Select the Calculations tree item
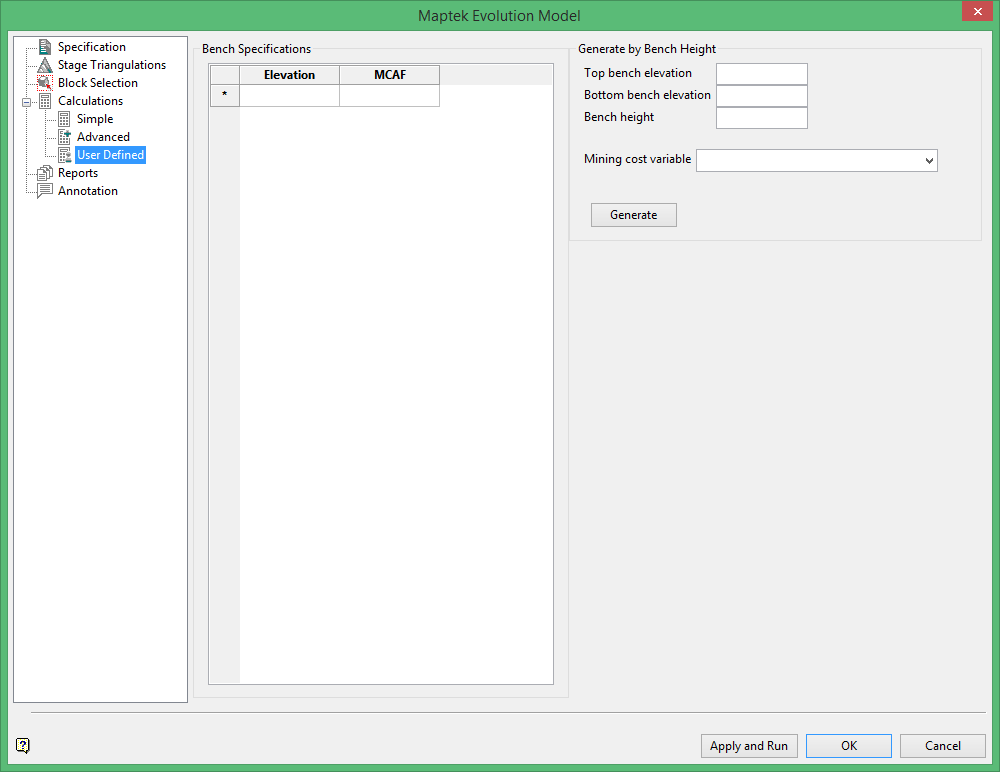1000x772 pixels. pyautogui.click(x=91, y=101)
